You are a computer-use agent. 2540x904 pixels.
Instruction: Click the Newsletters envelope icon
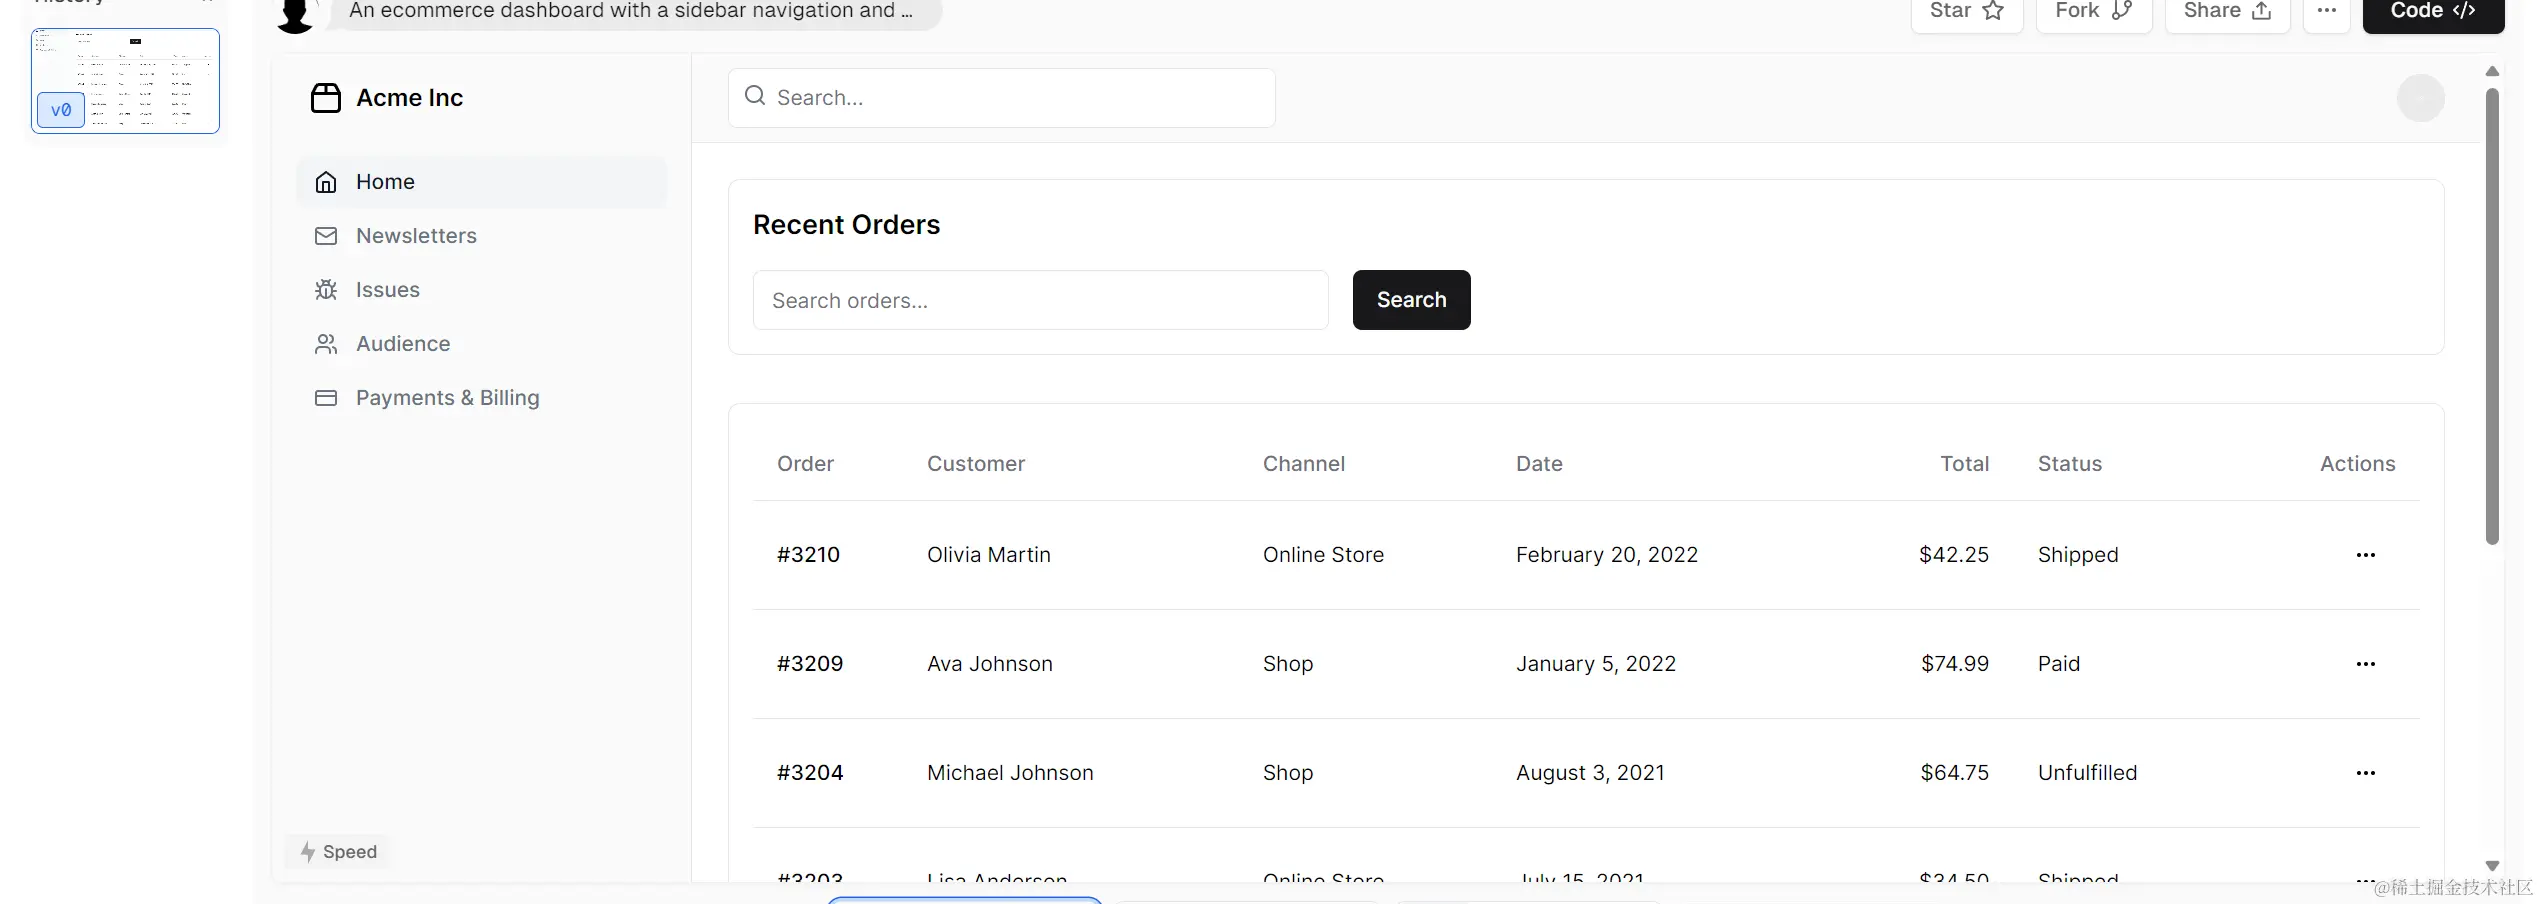pyautogui.click(x=326, y=236)
